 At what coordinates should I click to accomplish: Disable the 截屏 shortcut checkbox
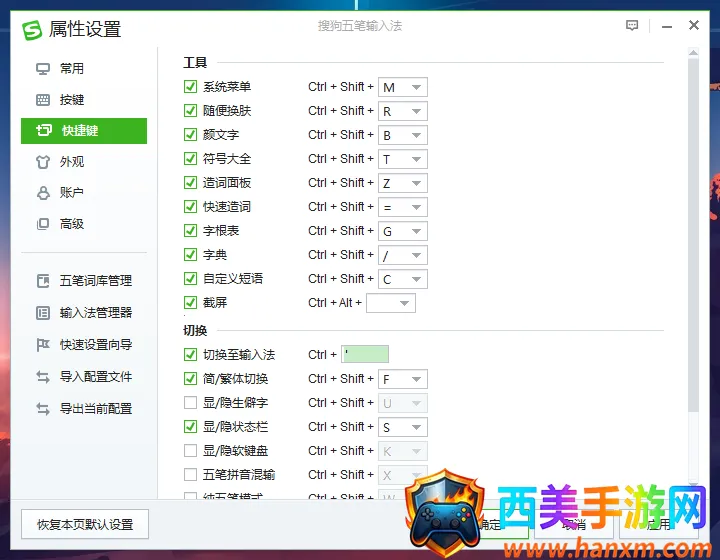(x=191, y=303)
